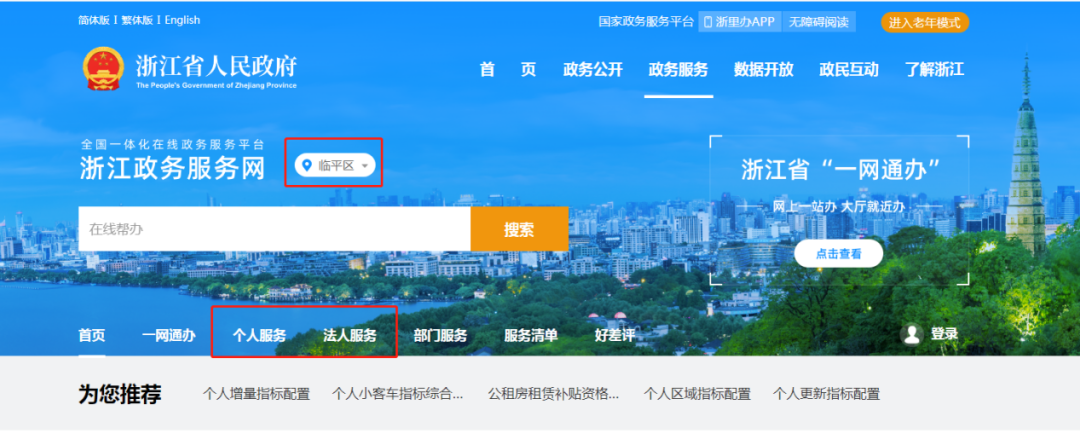Open 数据开放 navigation item
The image size is (1080, 433).
click(763, 70)
